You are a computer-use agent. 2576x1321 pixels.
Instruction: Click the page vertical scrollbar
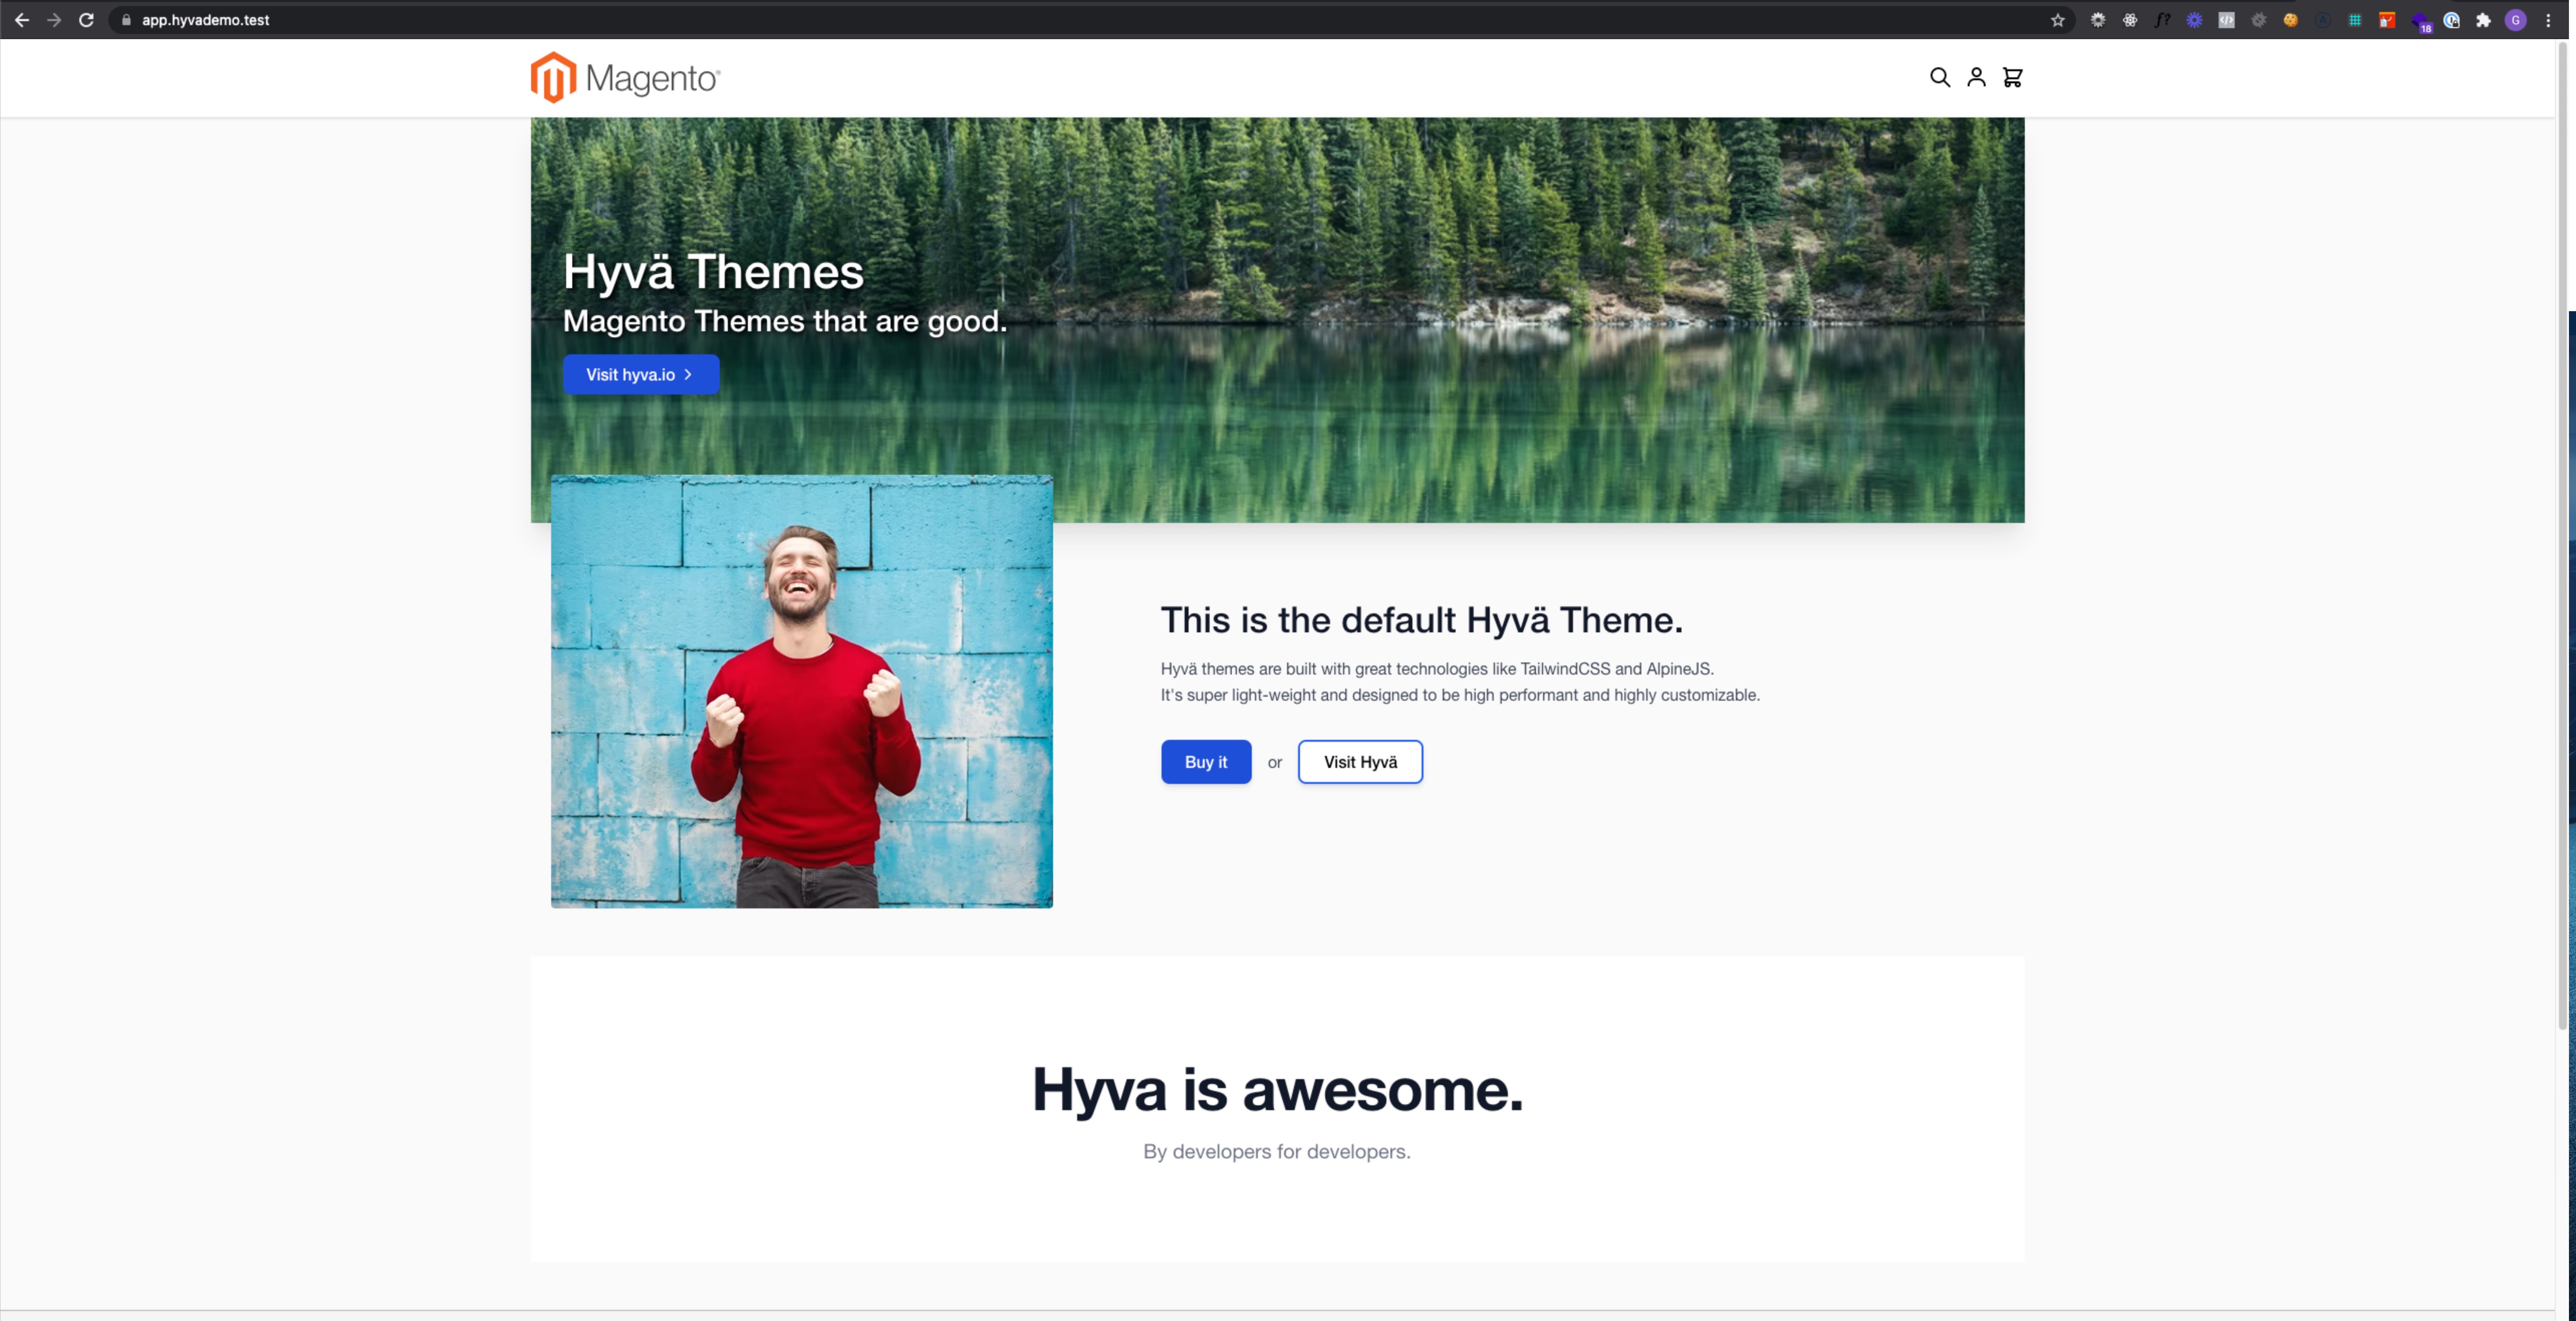coord(2562,535)
